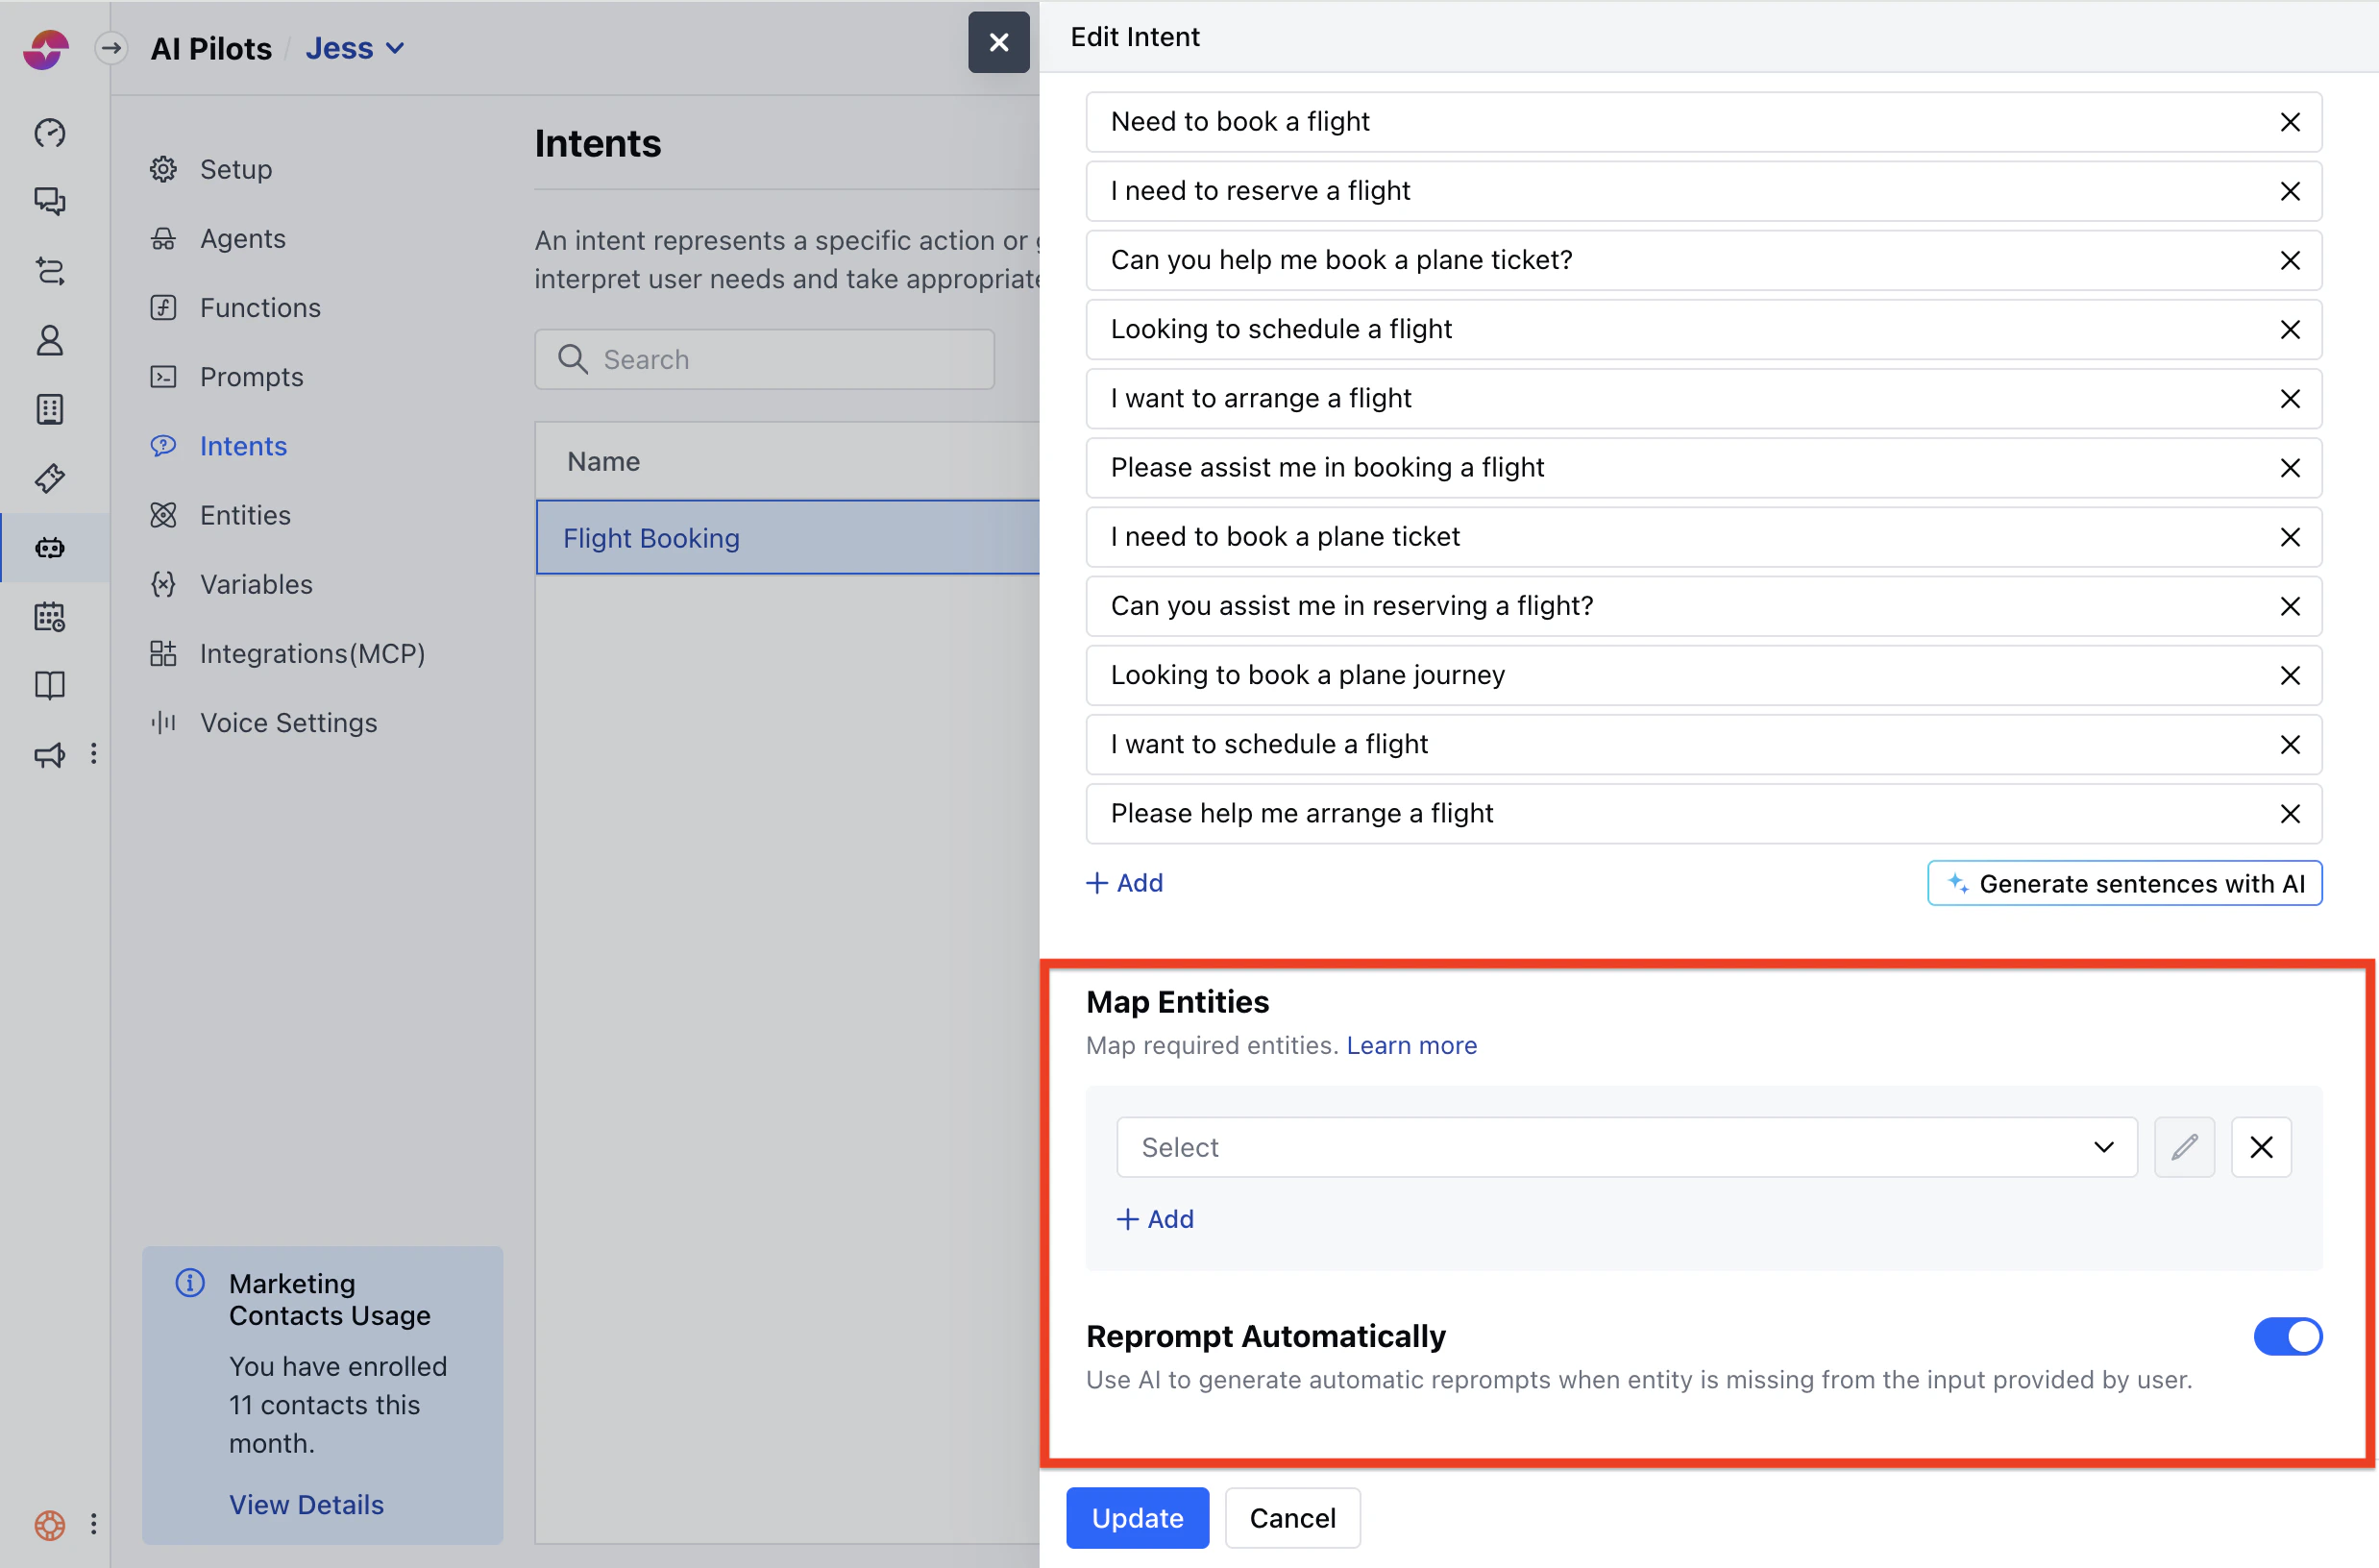Click Generate sentences with AI button
Screen dimensions: 2379x1568
pos(2123,883)
